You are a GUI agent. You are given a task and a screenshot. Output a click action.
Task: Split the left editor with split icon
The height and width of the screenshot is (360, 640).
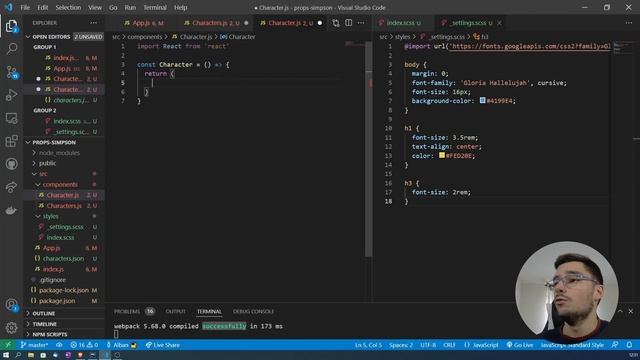(349, 23)
